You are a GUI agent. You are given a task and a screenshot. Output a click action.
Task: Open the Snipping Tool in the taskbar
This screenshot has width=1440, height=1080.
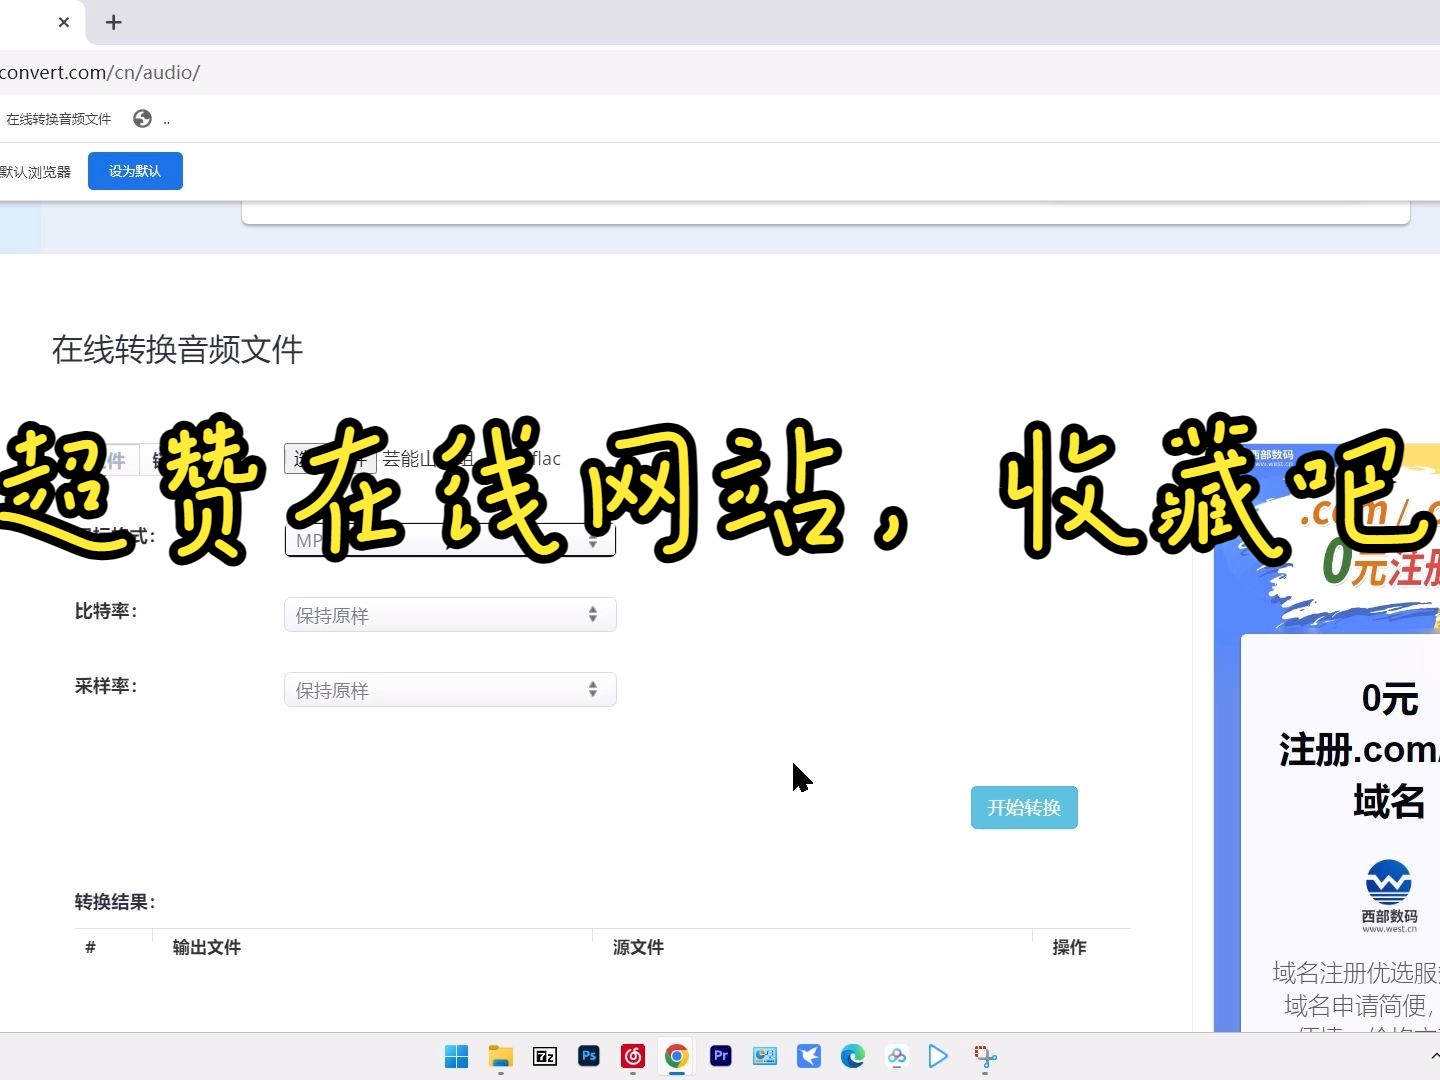tap(985, 1056)
